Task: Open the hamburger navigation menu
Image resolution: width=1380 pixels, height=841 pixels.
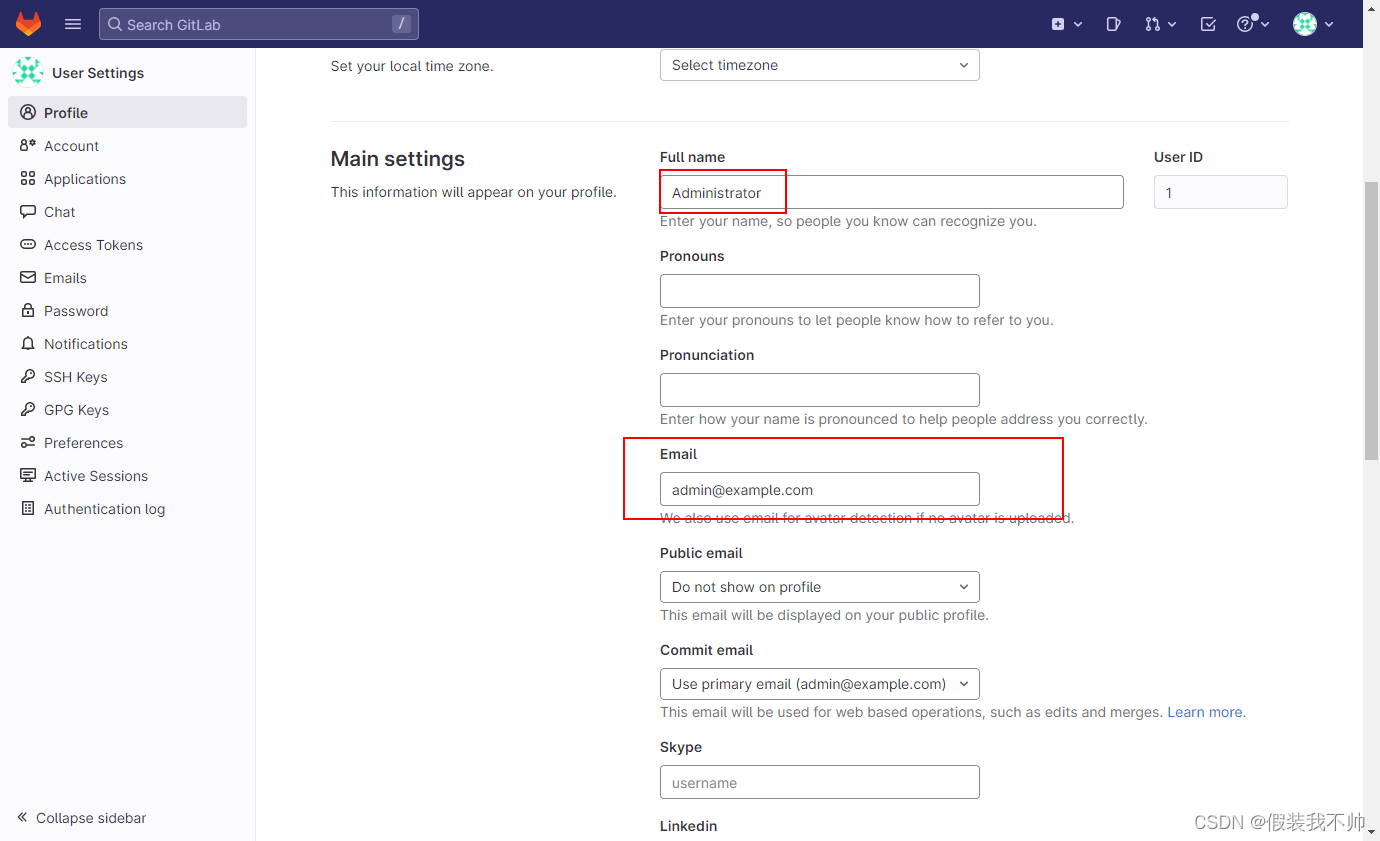Action: tap(73, 24)
